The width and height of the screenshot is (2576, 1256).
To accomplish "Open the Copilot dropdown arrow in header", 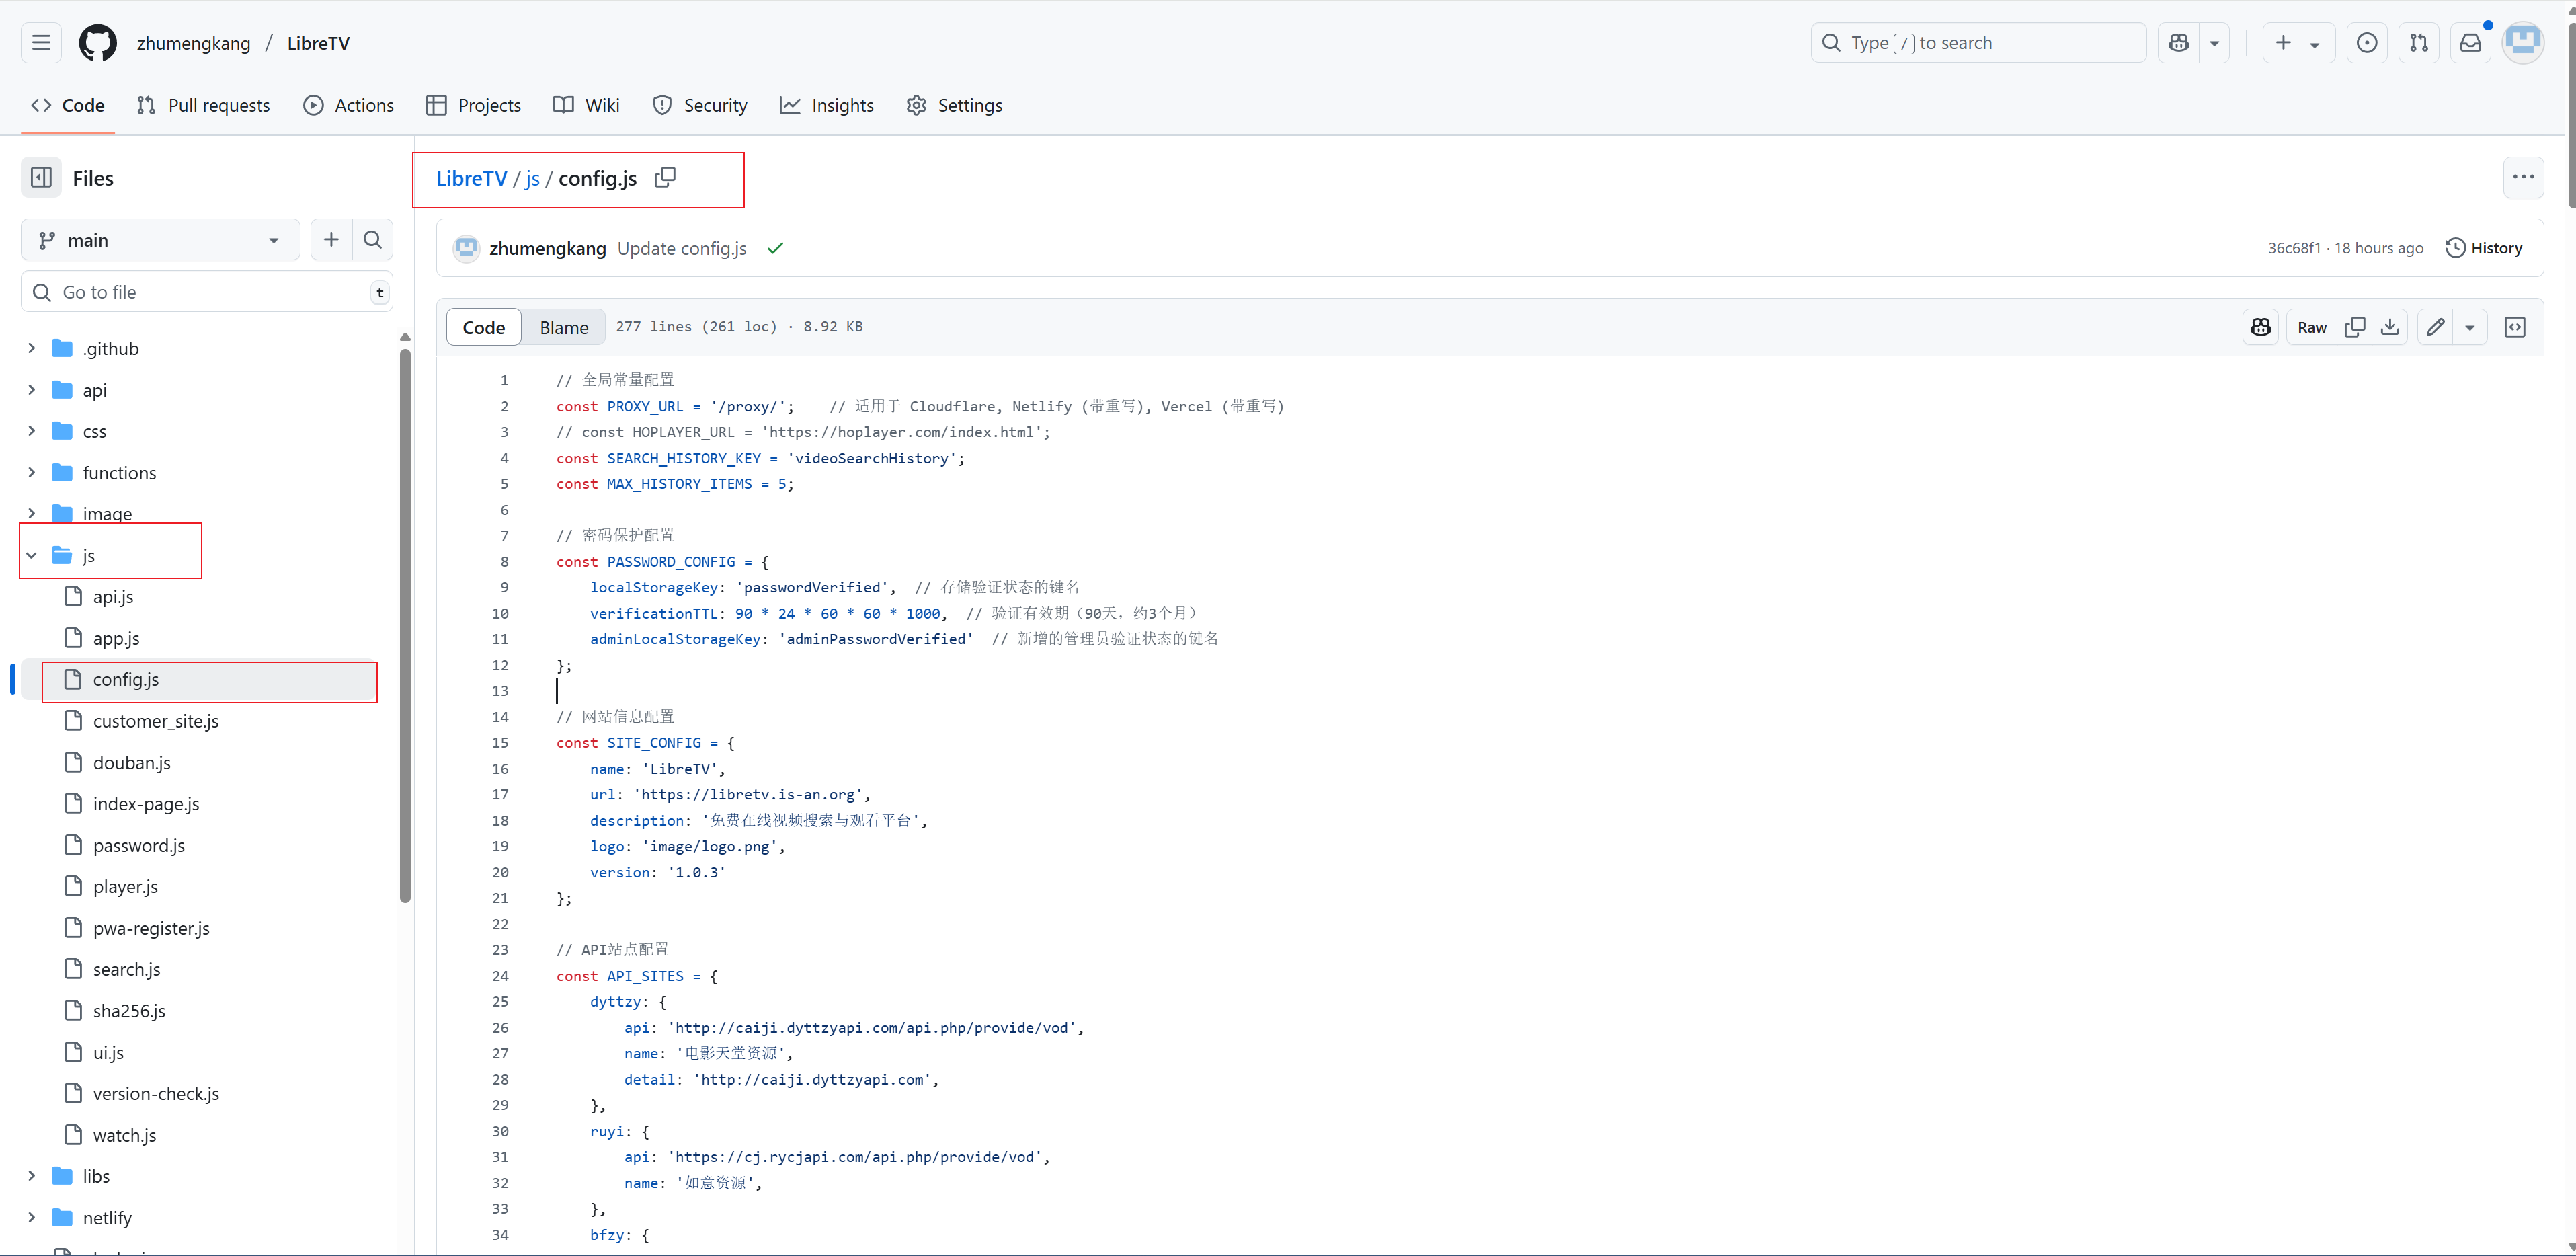I will click(2215, 43).
